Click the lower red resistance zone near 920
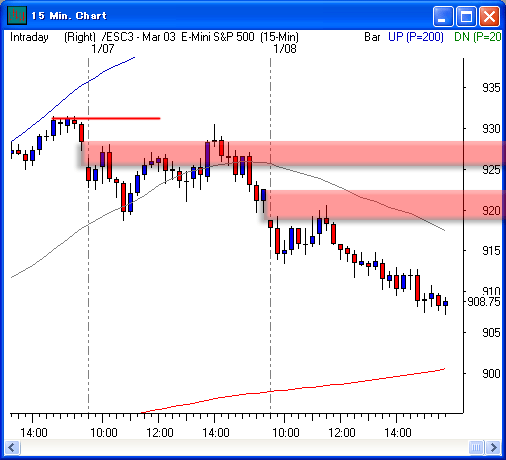Image resolution: width=506 pixels, height=460 pixels. click(x=385, y=205)
